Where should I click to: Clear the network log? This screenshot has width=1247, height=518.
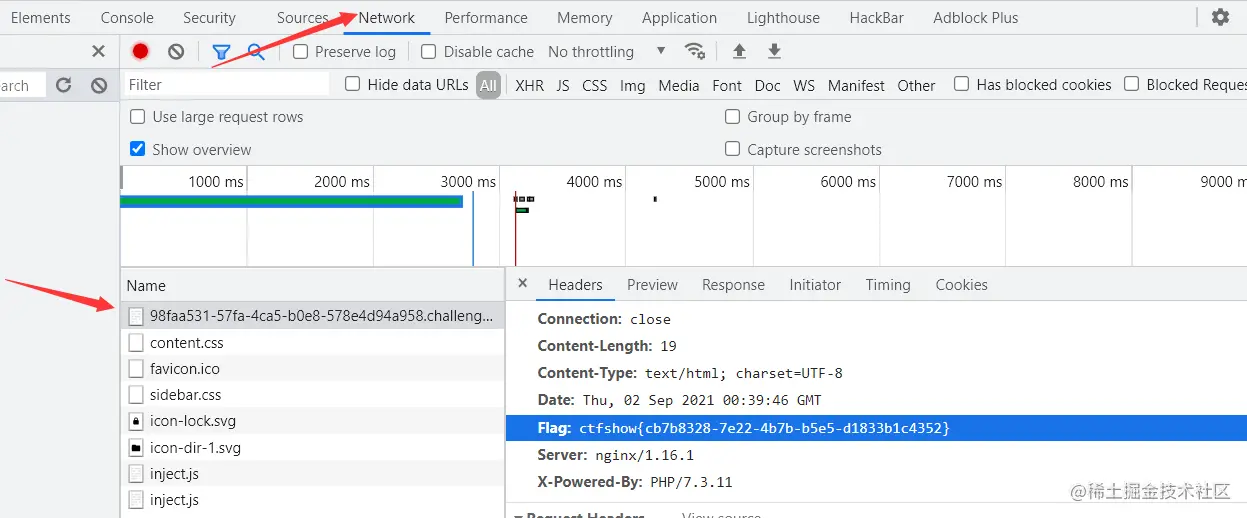[176, 51]
